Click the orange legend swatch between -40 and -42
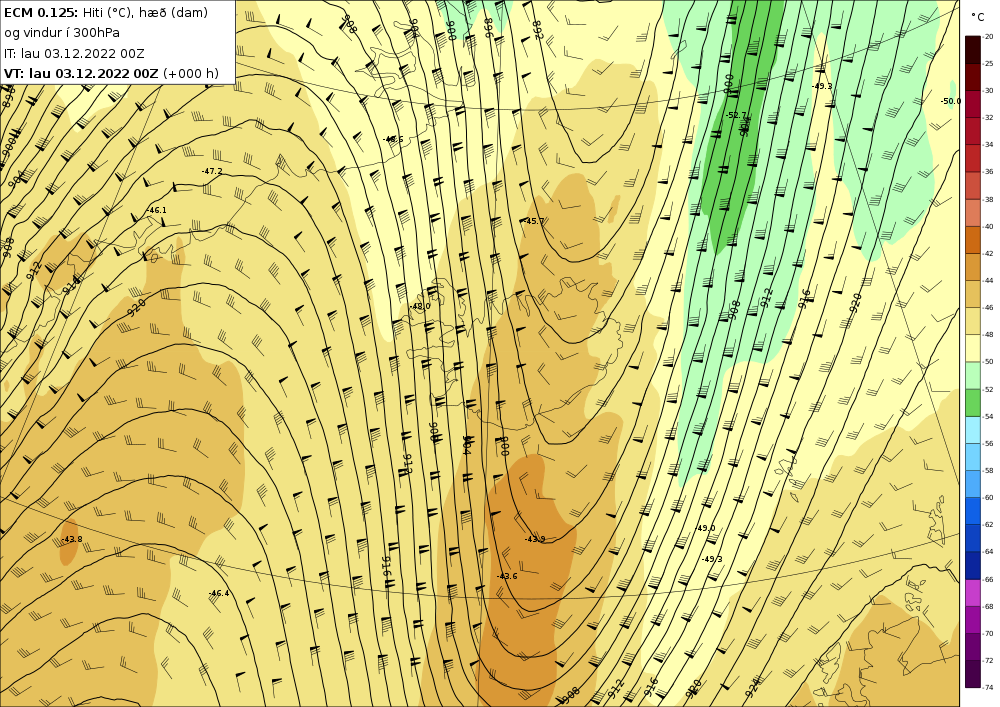The image size is (1000, 707). click(973, 240)
